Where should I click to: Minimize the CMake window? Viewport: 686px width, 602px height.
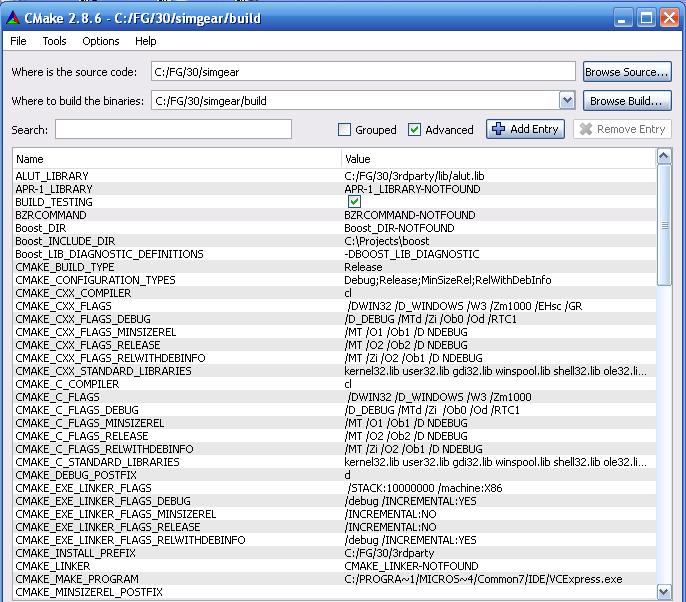pos(623,17)
